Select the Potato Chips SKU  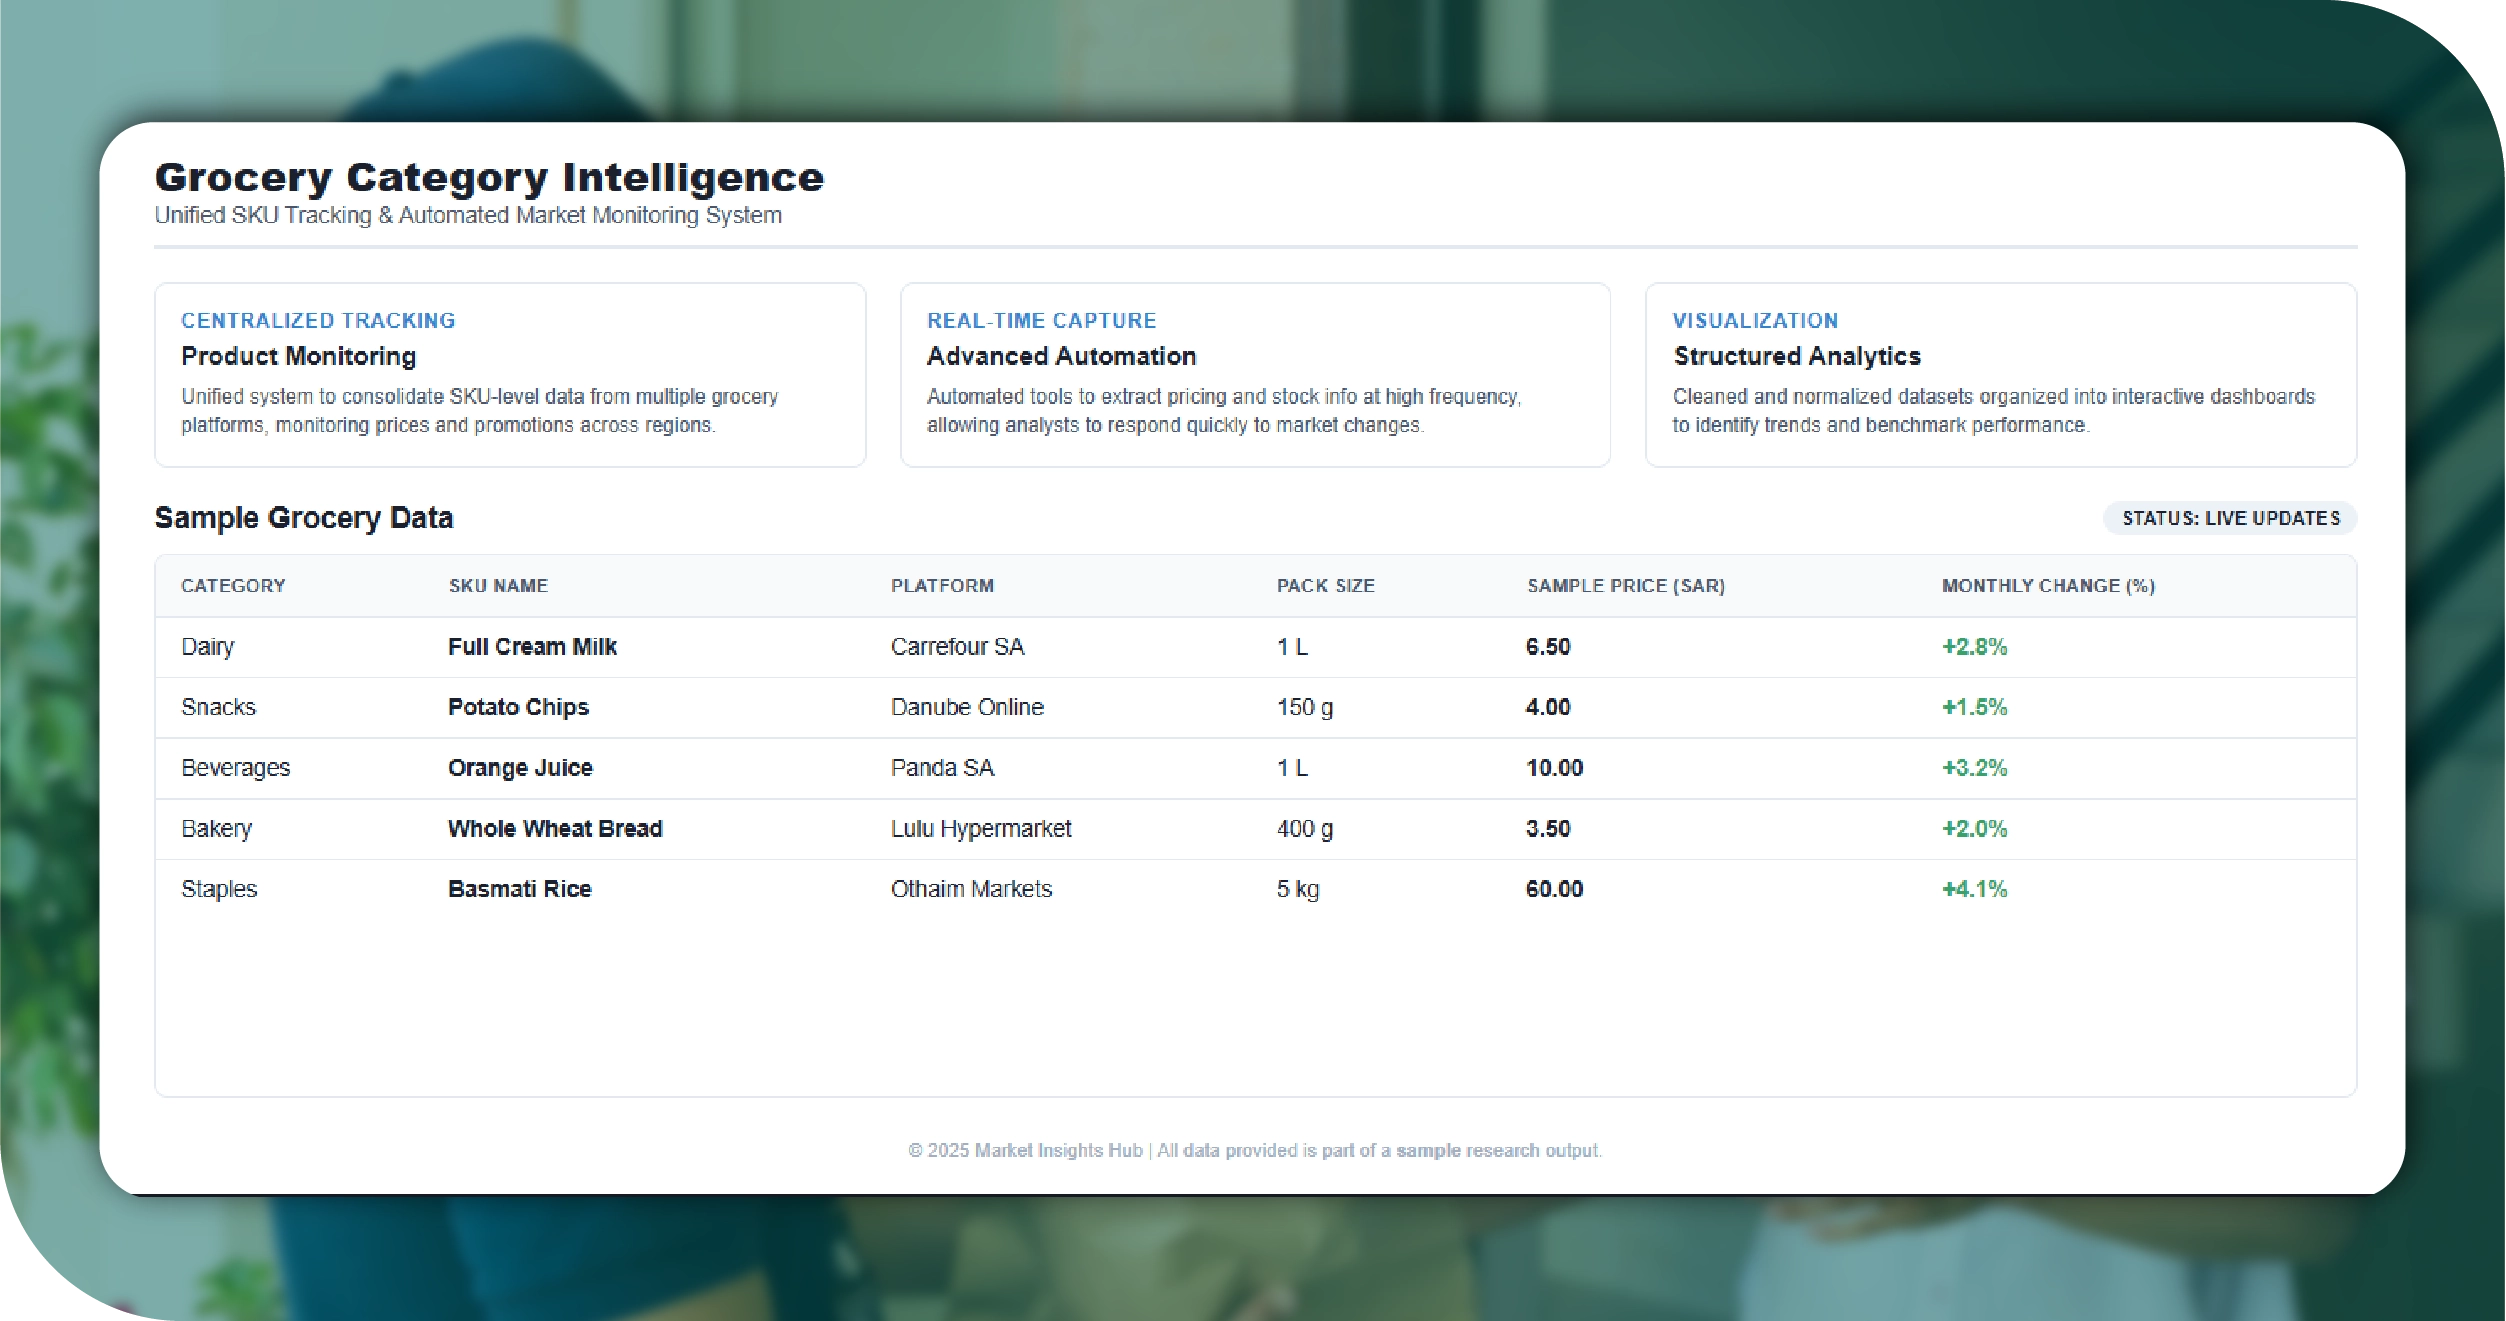[x=518, y=707]
